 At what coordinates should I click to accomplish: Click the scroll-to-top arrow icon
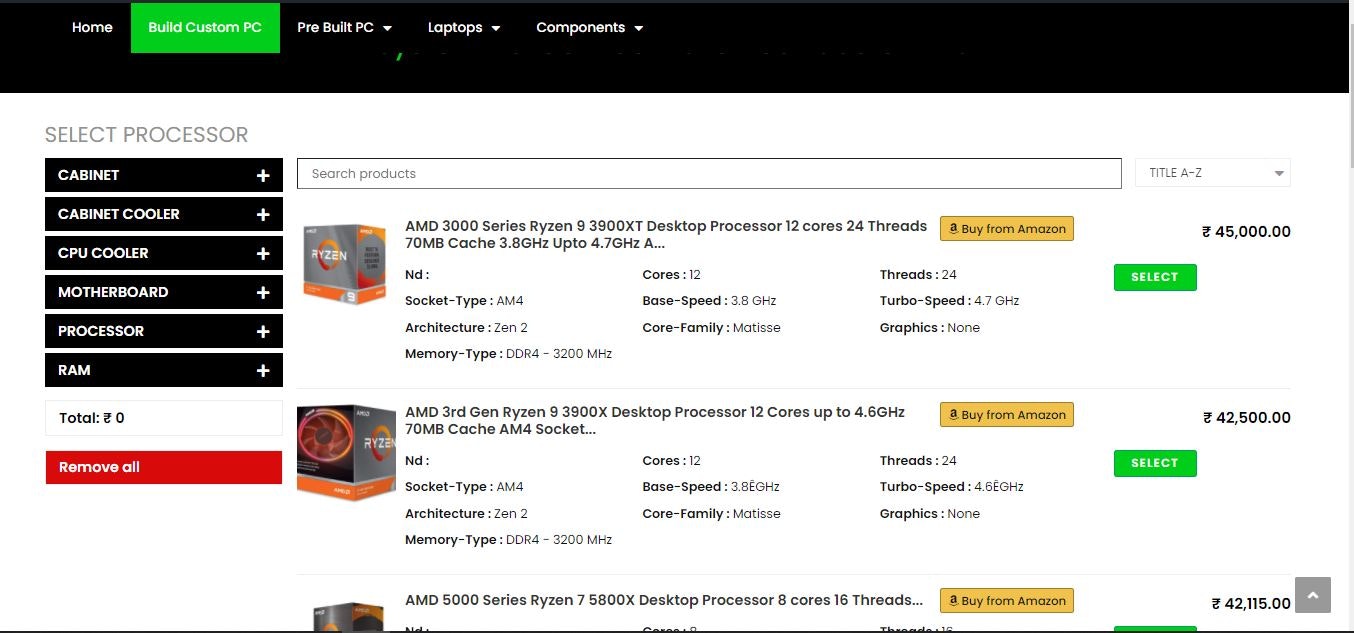[x=1312, y=594]
